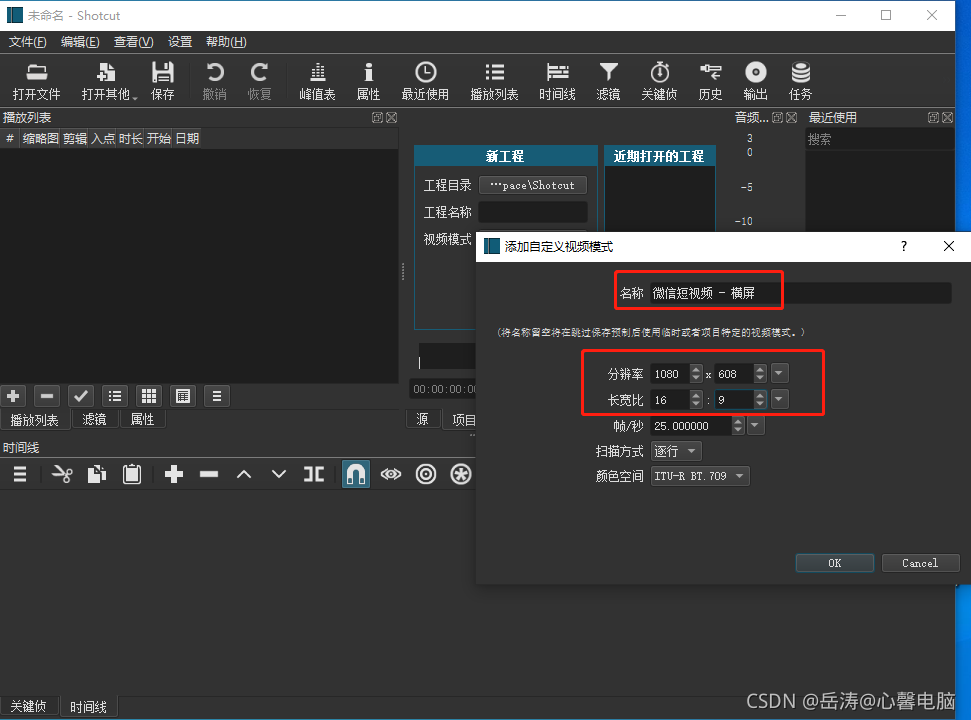The width and height of the screenshot is (971, 720).
Task: Switch to the 滤镜 tab under playlist
Action: click(x=94, y=419)
